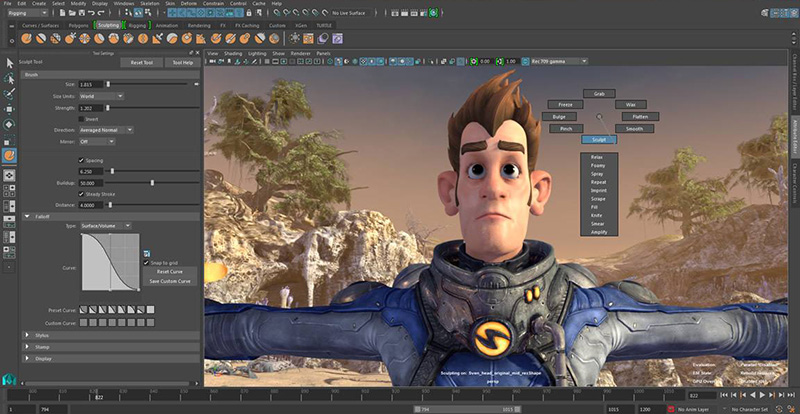Click the Buildup slider handle

pyautogui.click(x=152, y=183)
